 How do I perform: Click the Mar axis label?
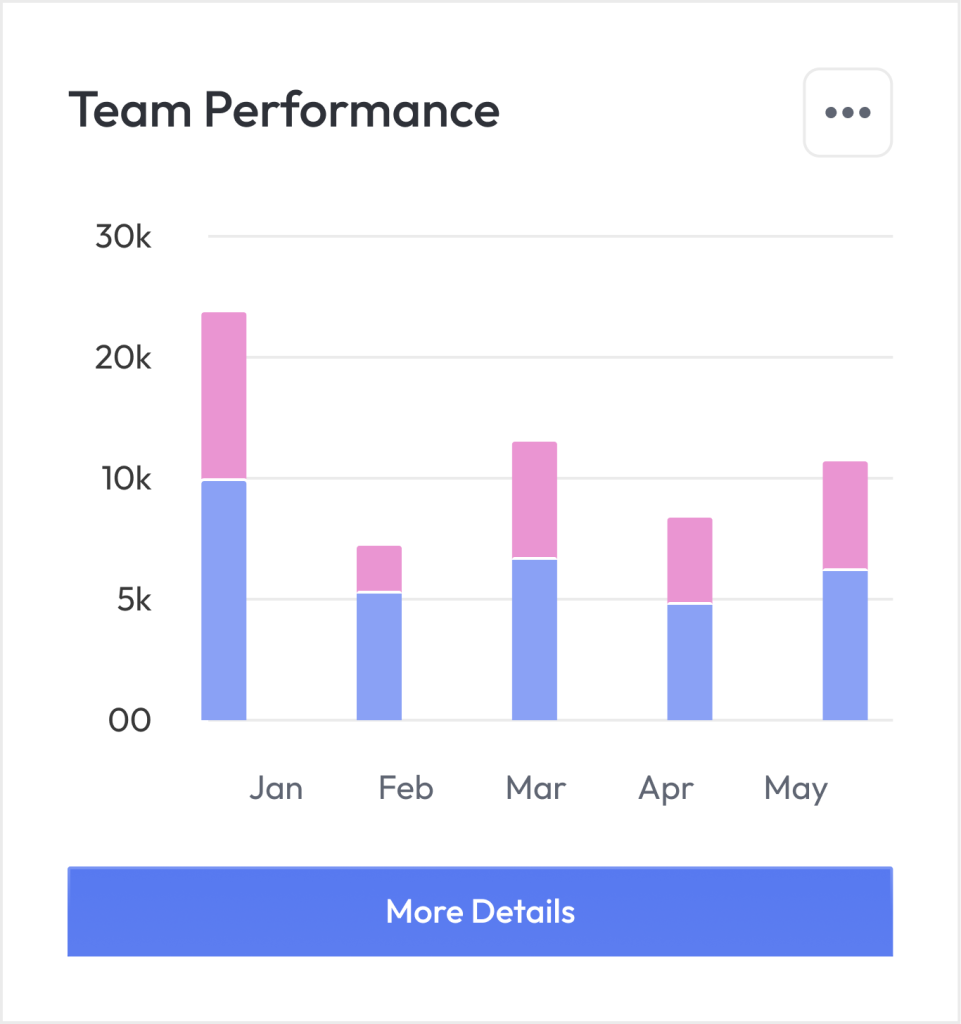(x=536, y=788)
